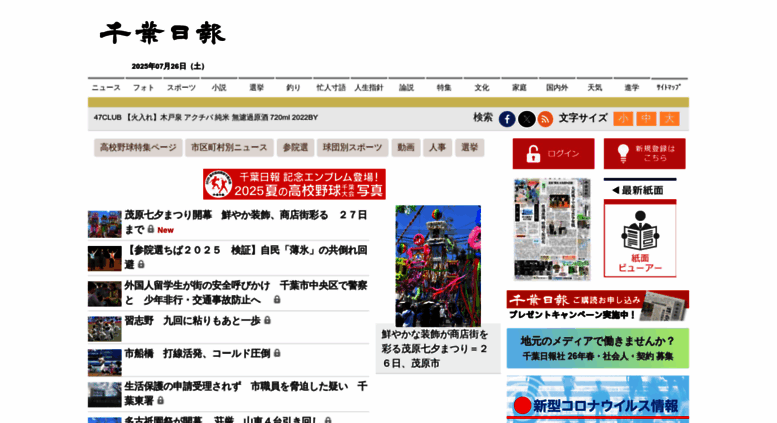Click the date 2025年07月26日（土）

click(x=168, y=66)
